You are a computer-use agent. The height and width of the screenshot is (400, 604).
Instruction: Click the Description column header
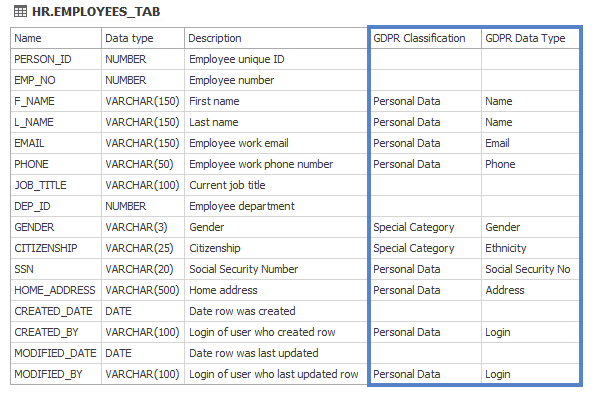point(215,38)
